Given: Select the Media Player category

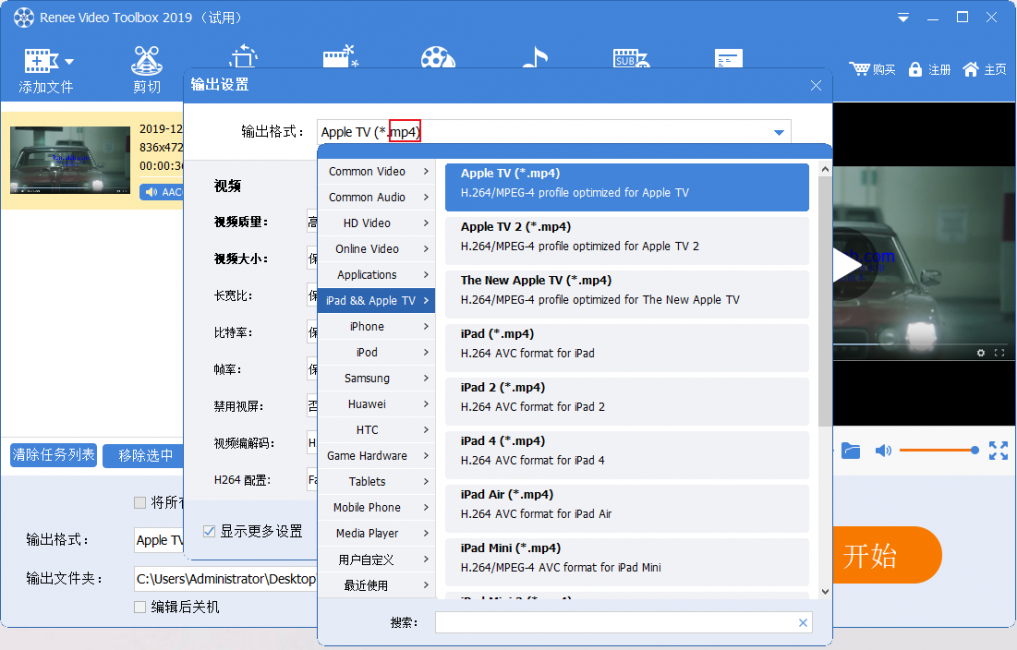Looking at the screenshot, I should (376, 533).
